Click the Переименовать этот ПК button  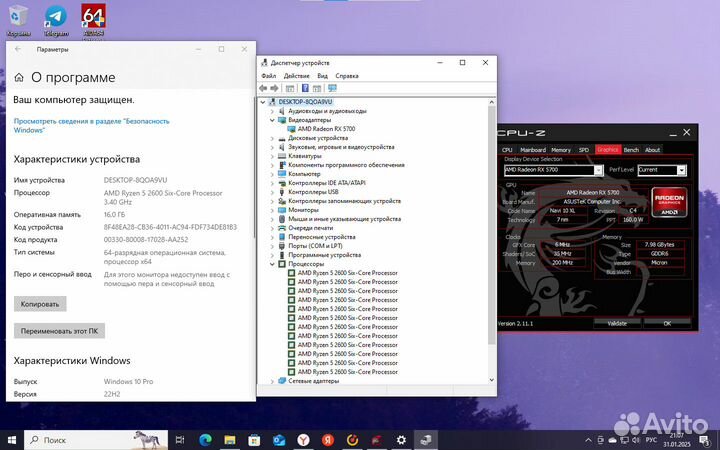tap(59, 331)
